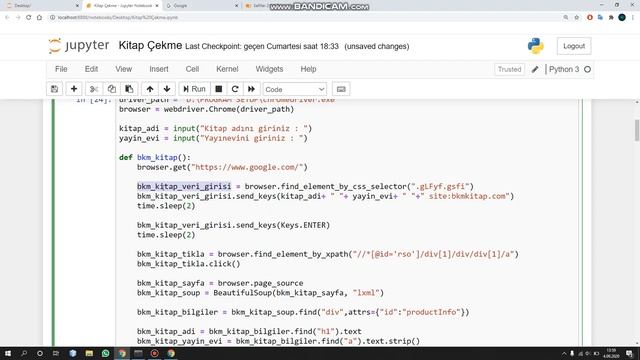
Task: Save and checkpoint the notebook
Action: click(x=54, y=89)
